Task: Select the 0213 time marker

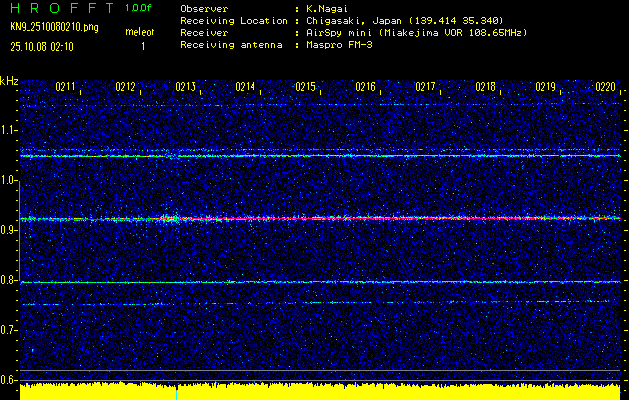Action: [x=186, y=88]
